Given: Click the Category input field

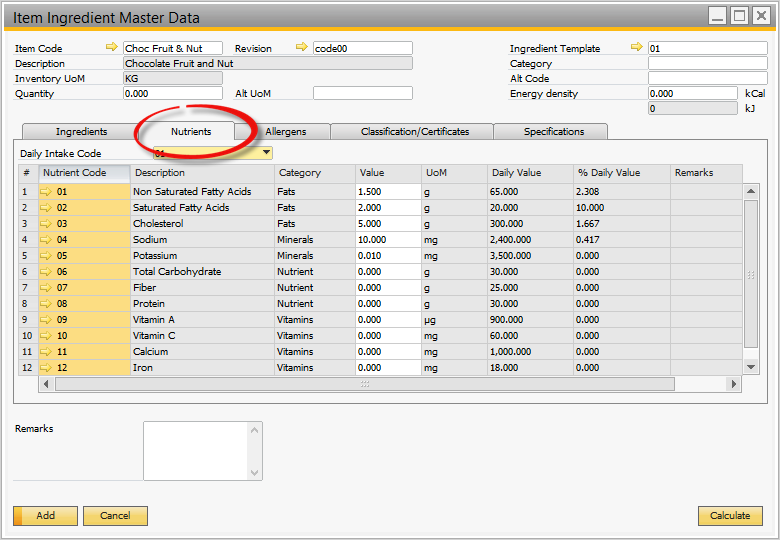Looking at the screenshot, I should point(707,63).
